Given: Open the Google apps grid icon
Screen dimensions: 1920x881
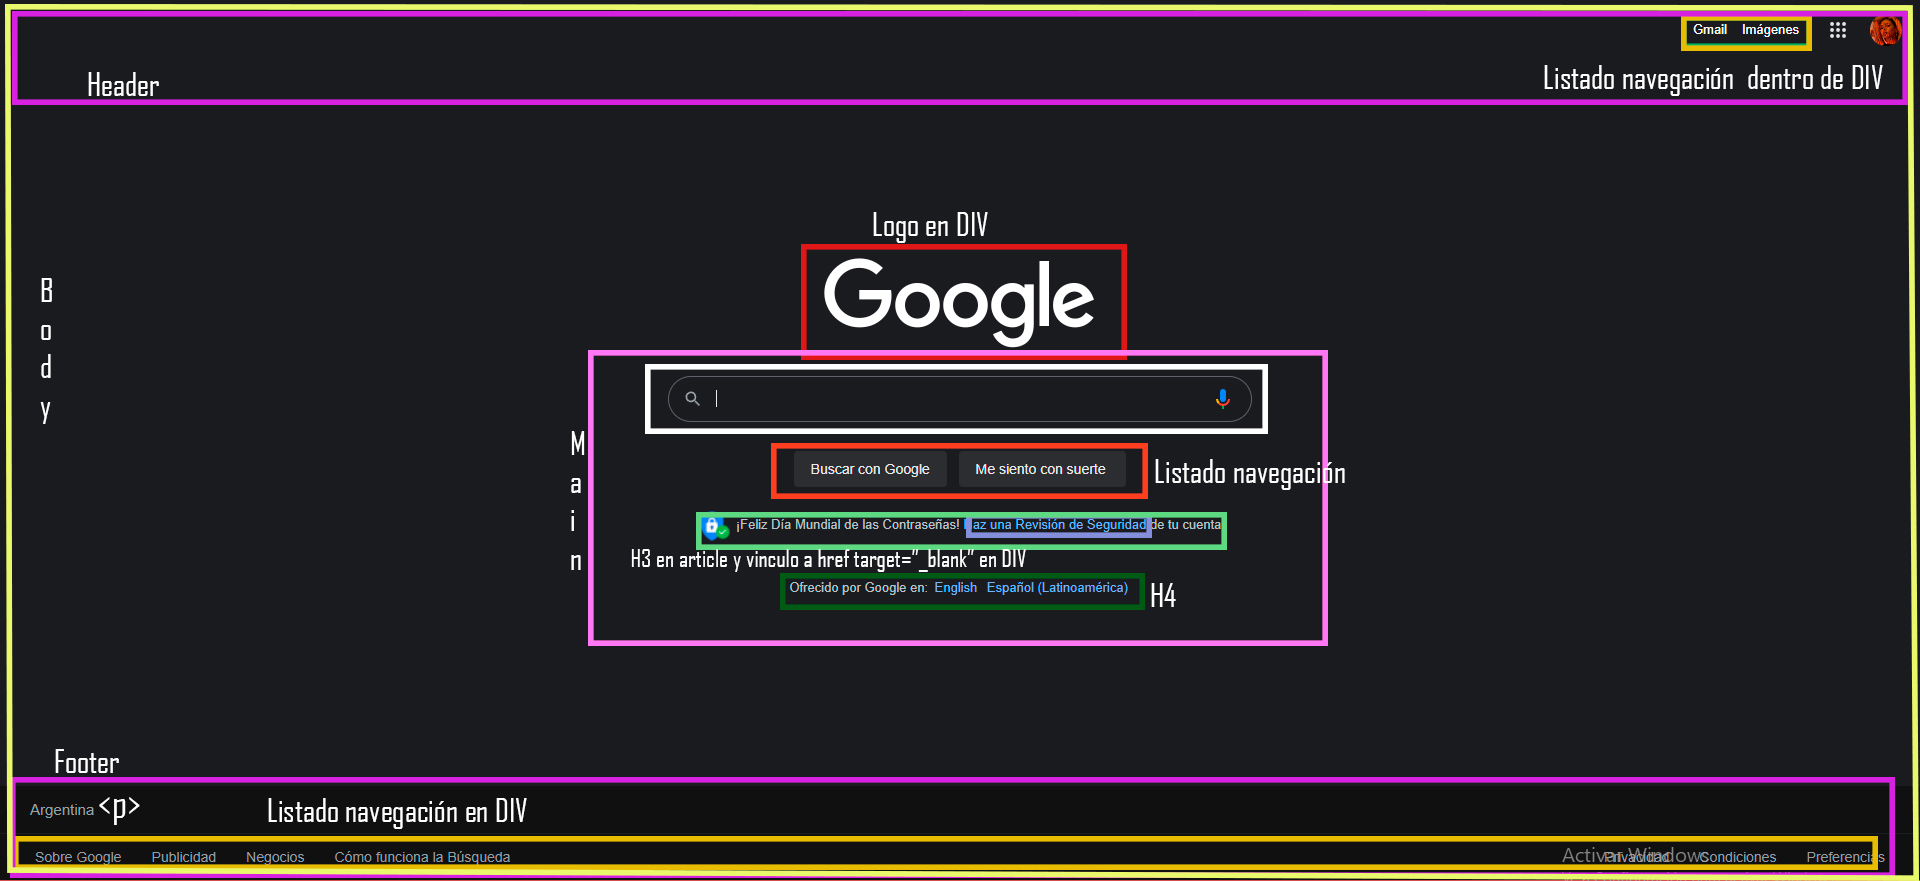Looking at the screenshot, I should (x=1837, y=30).
